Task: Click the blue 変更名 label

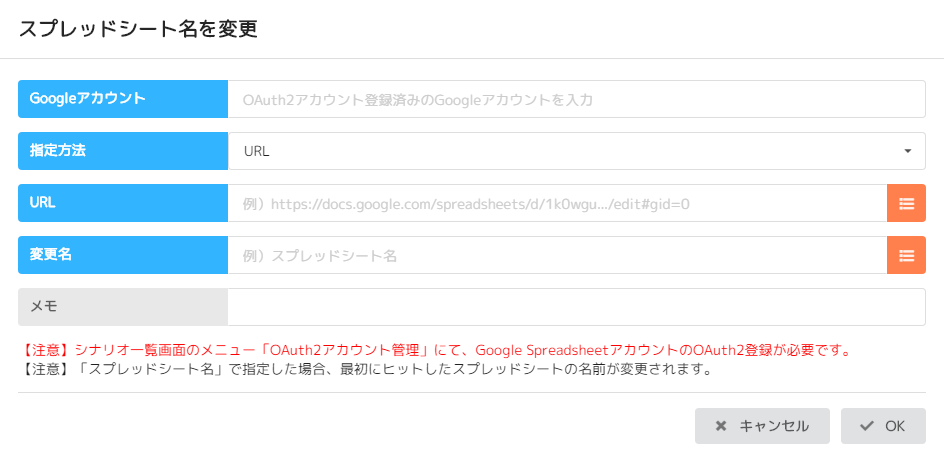Action: (x=123, y=255)
